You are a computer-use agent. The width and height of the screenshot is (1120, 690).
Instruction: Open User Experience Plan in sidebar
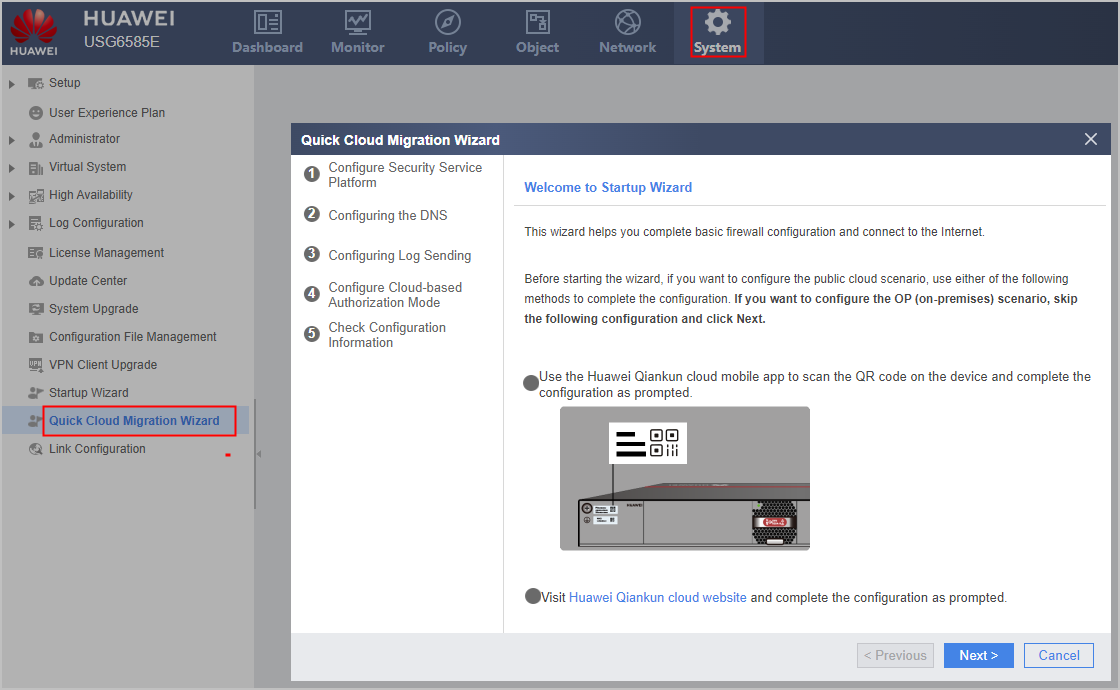pos(107,113)
